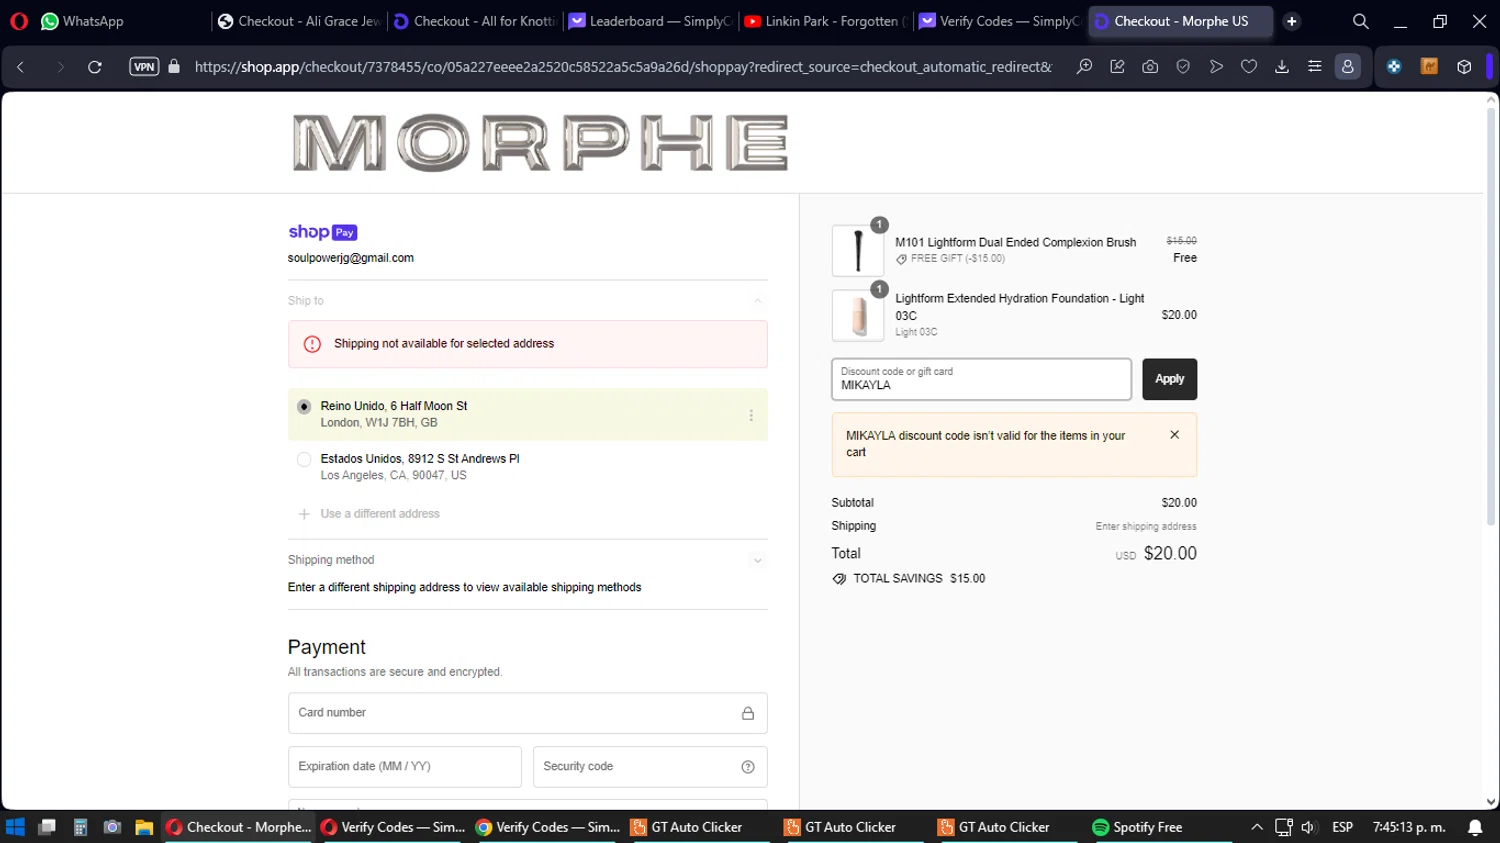Viewport: 1500px width, 843px height.
Task: Switch to the WhatsApp tab
Action: point(83,21)
